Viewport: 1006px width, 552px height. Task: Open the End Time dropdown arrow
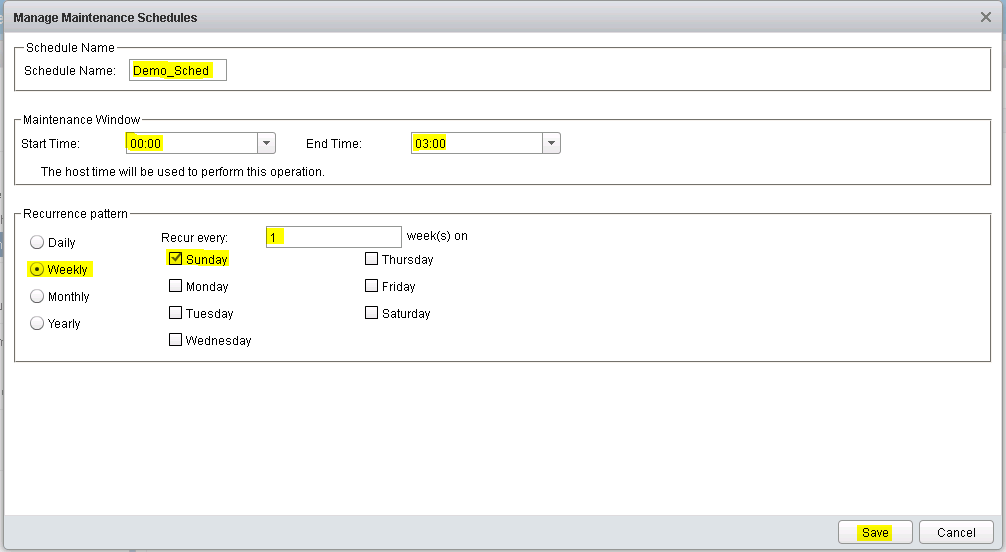(551, 143)
